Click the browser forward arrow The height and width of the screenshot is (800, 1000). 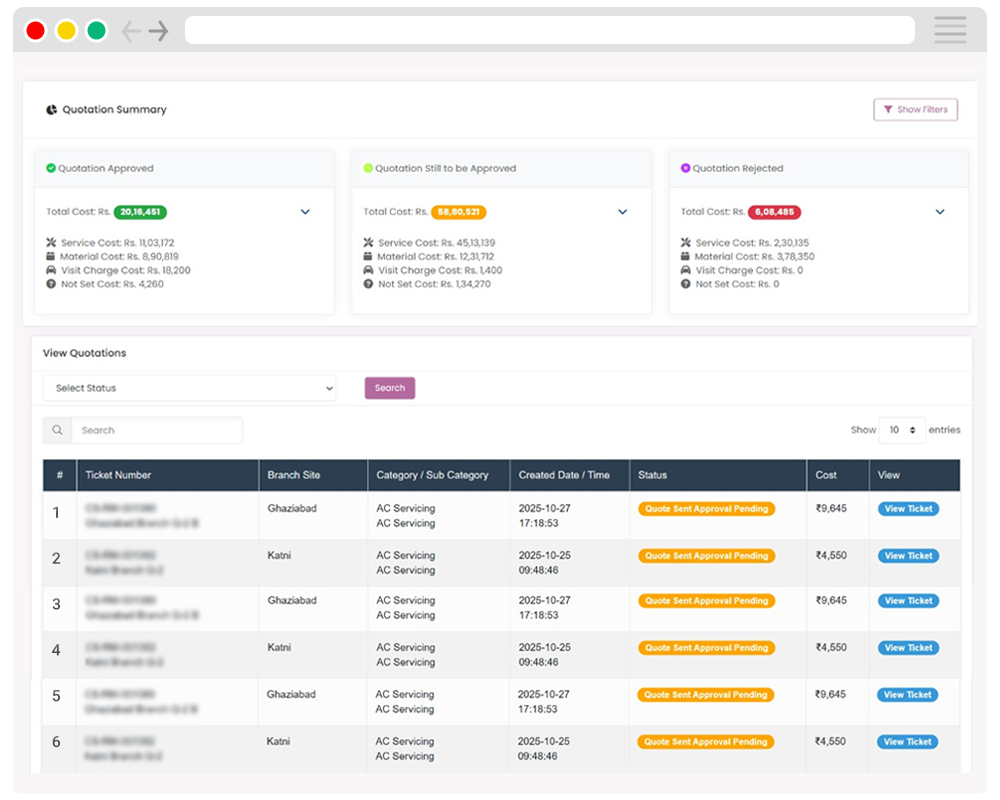(159, 31)
